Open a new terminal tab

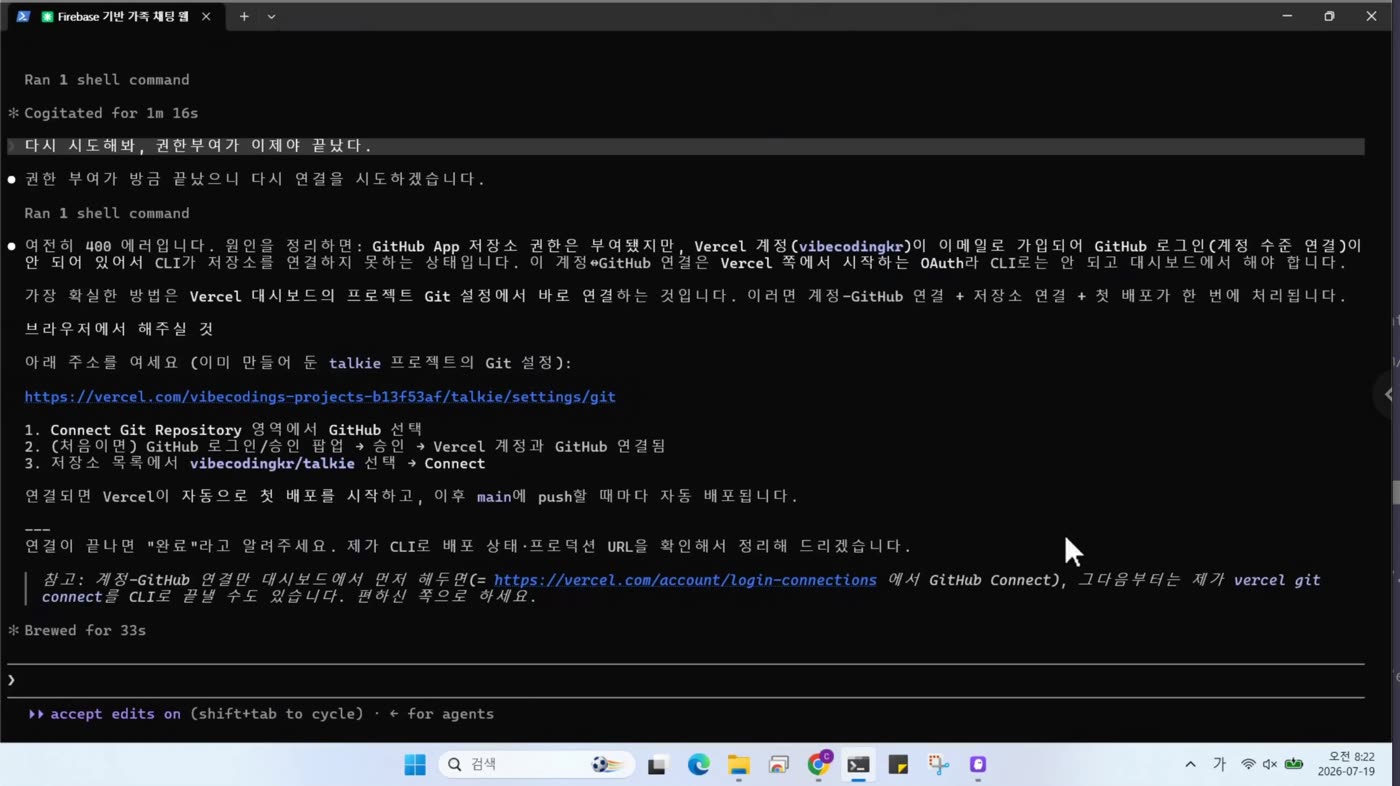coord(244,17)
